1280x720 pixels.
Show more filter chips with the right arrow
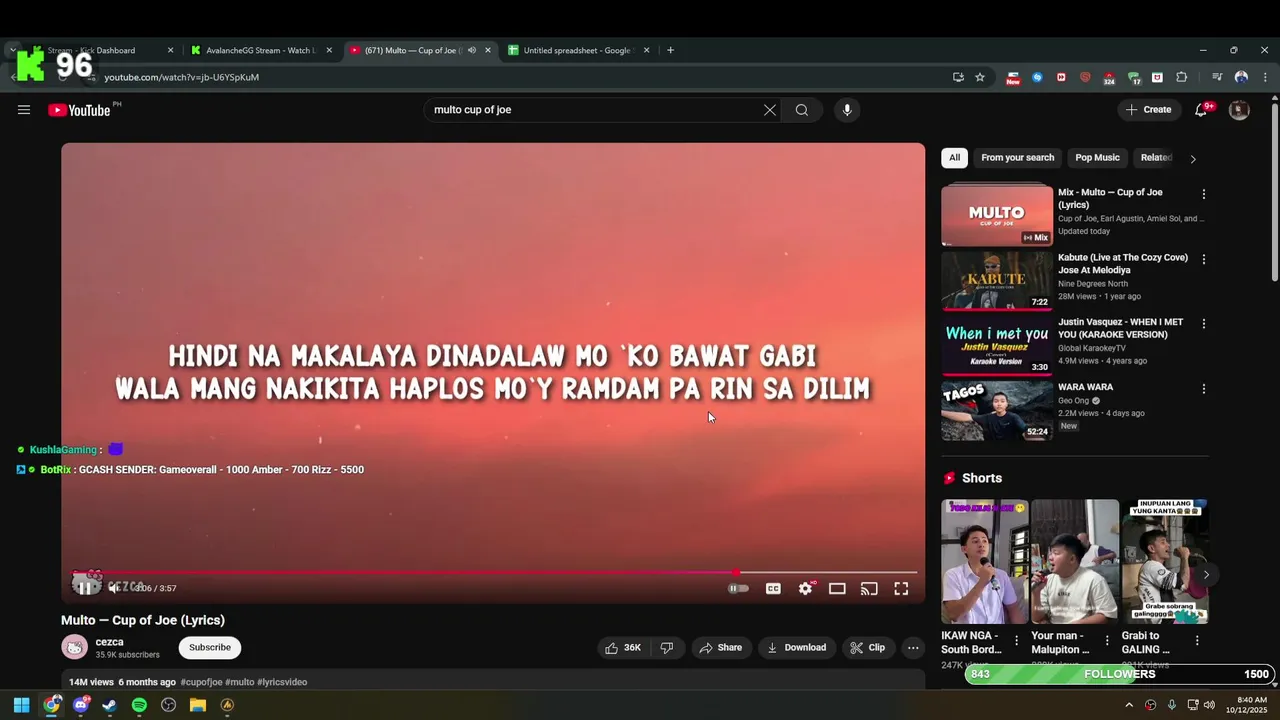point(1192,159)
